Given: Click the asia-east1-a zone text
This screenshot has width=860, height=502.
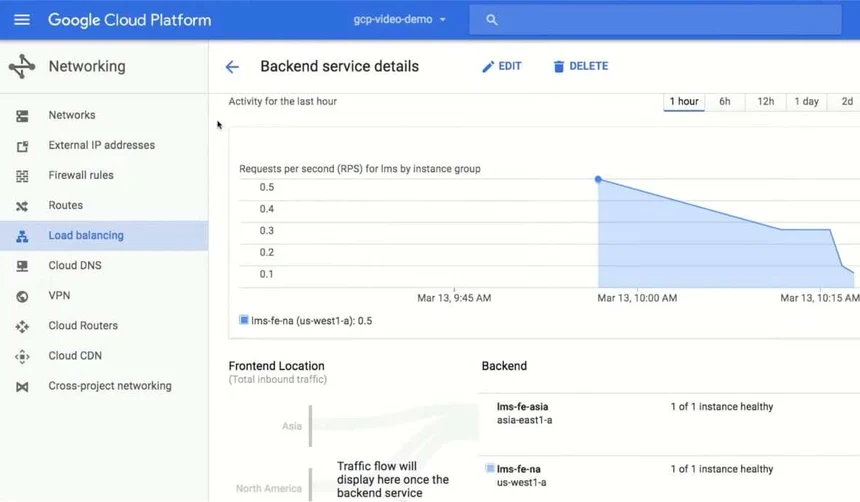Looking at the screenshot, I should click(524, 420).
